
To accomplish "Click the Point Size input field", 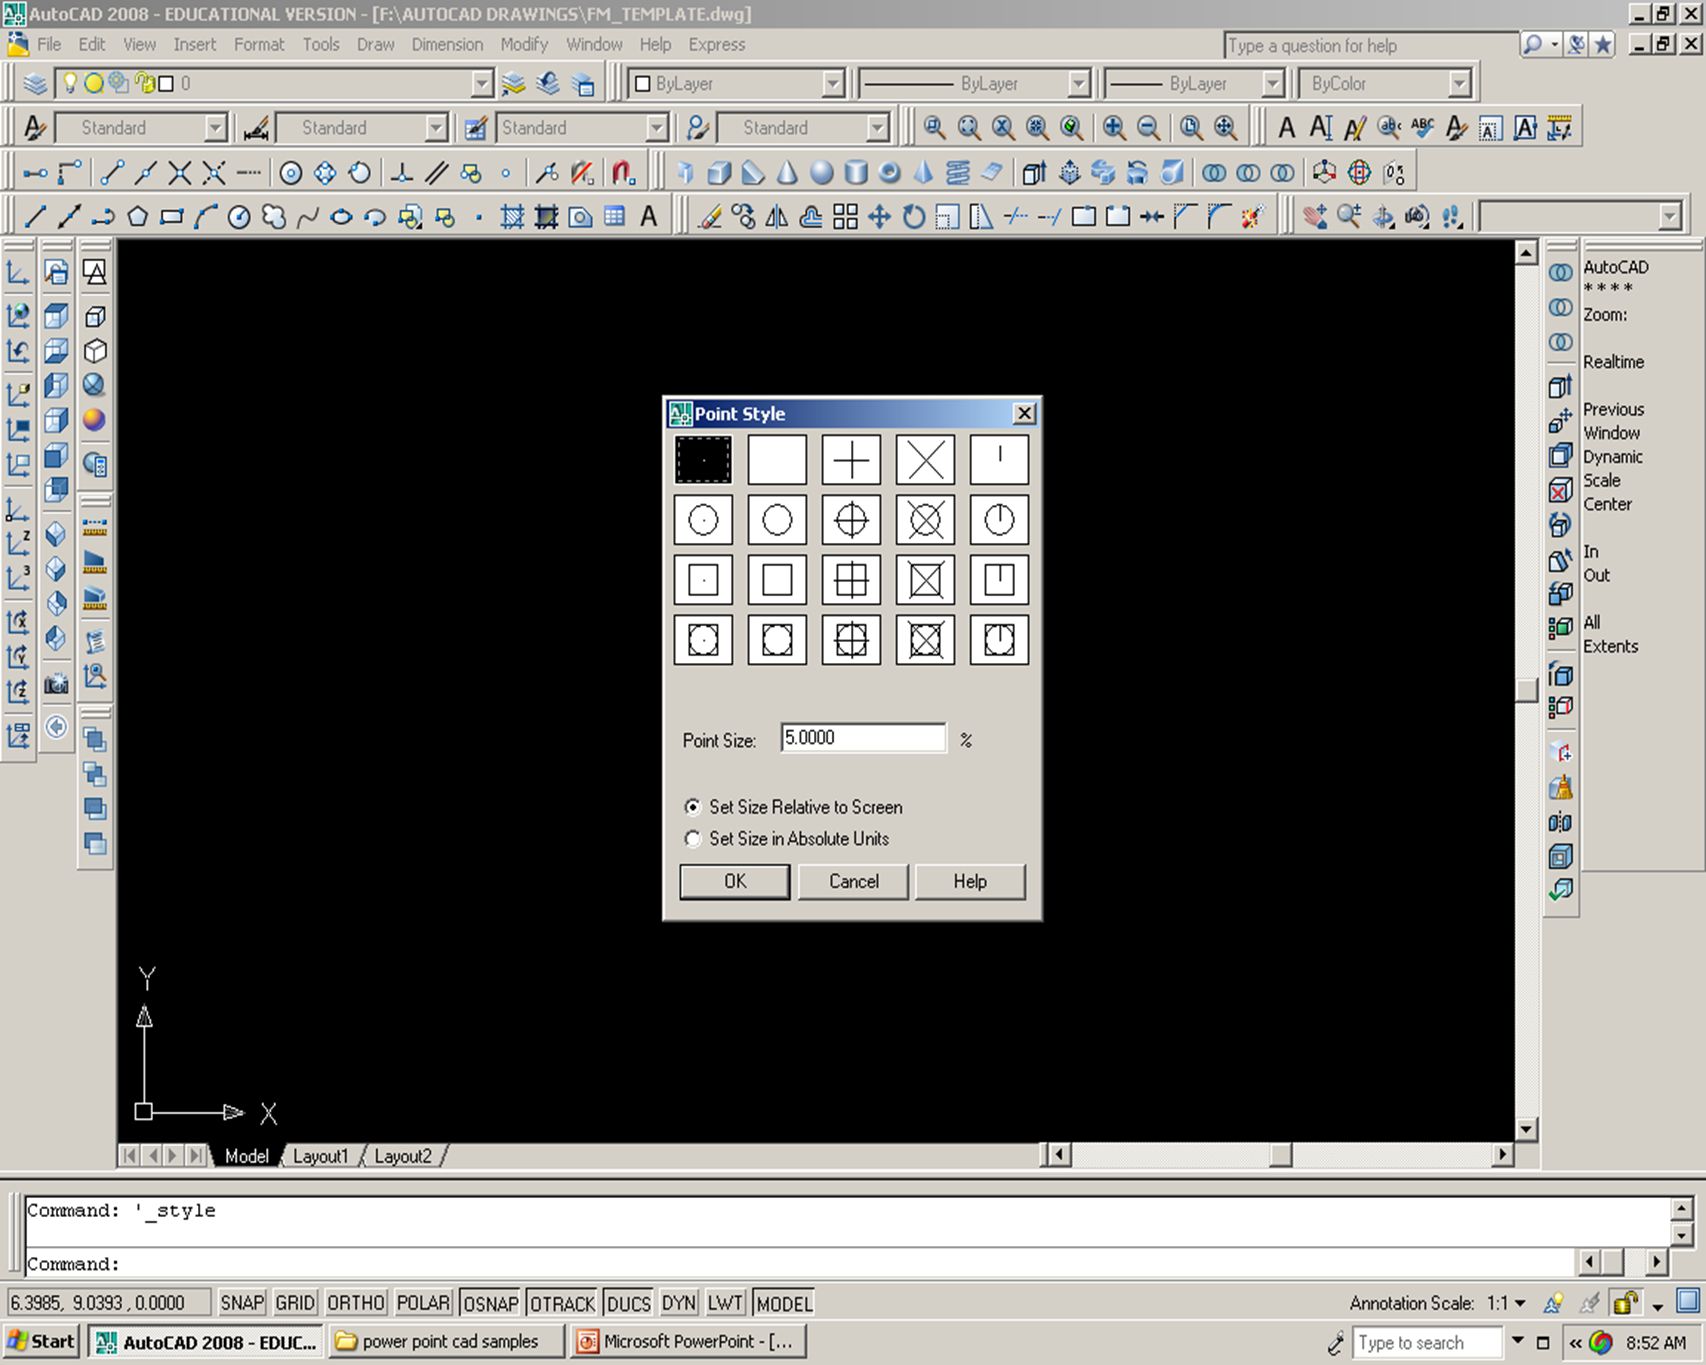I will pyautogui.click(x=863, y=738).
